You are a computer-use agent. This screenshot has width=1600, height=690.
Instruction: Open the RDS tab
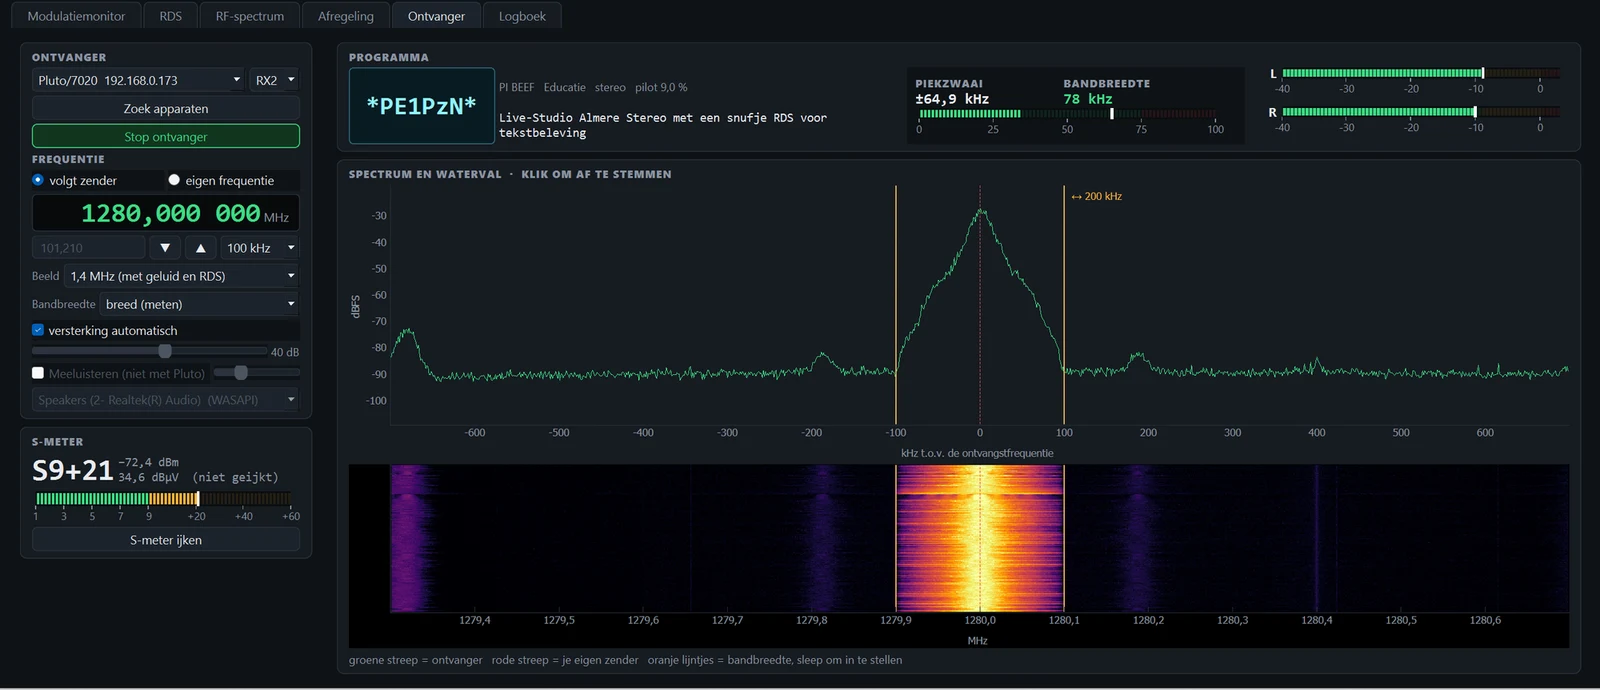tap(171, 16)
